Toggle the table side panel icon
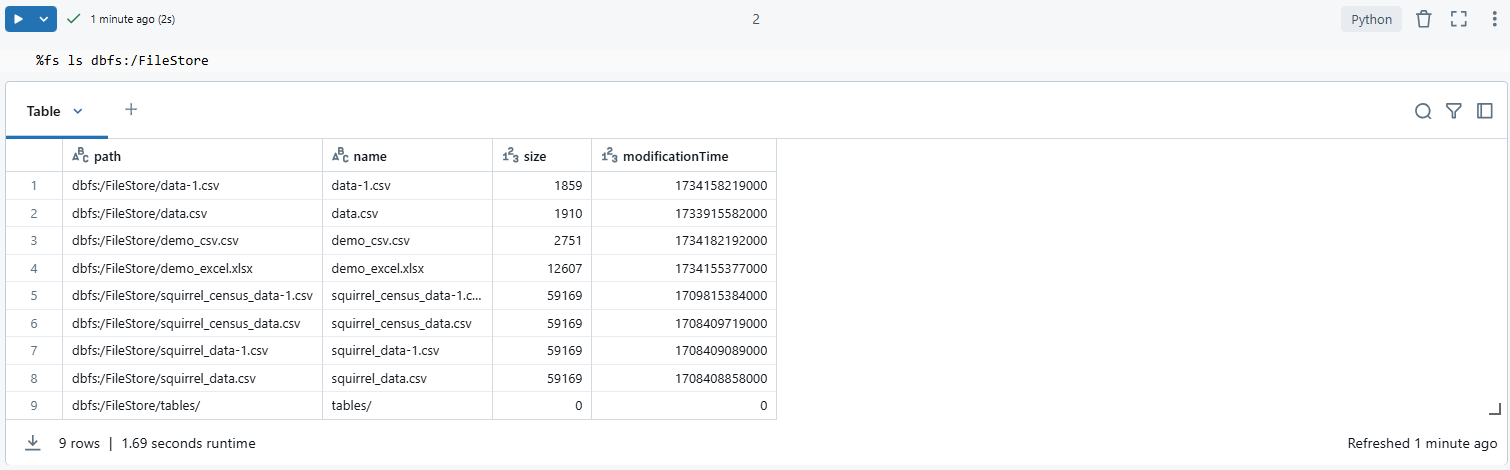 (x=1485, y=111)
